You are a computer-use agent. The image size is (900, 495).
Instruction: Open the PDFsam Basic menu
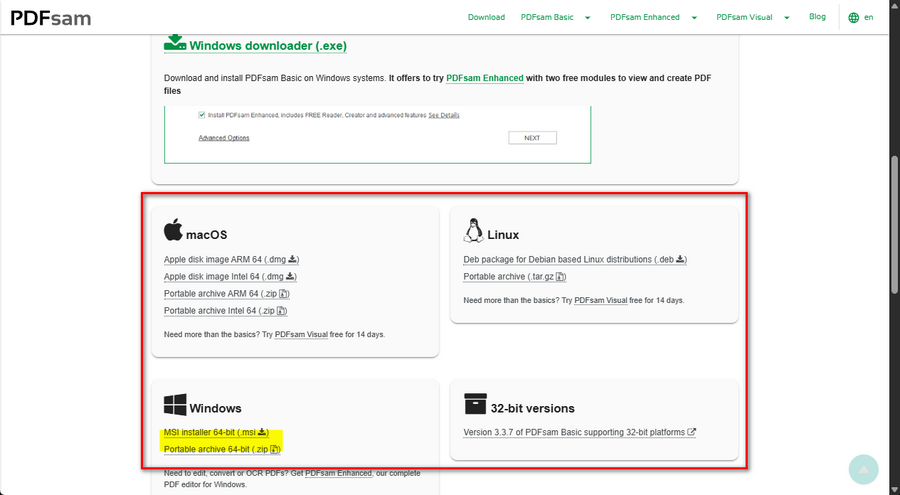(546, 17)
